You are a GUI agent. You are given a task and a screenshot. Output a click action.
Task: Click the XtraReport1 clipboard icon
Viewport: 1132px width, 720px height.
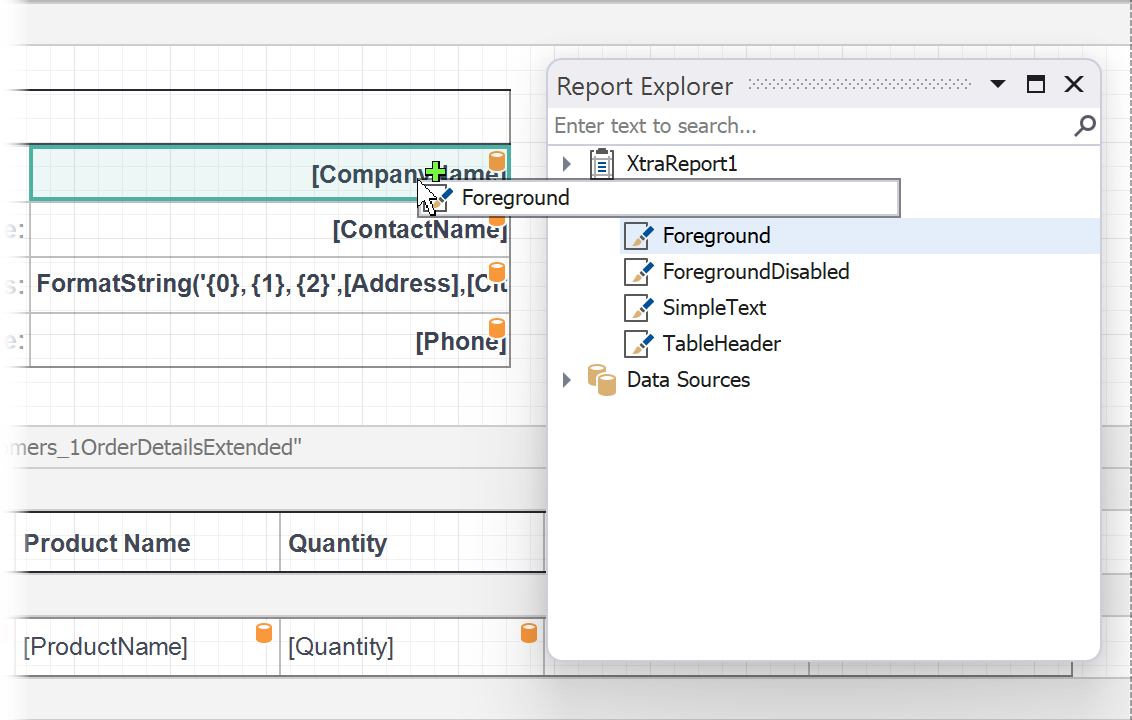coord(602,164)
